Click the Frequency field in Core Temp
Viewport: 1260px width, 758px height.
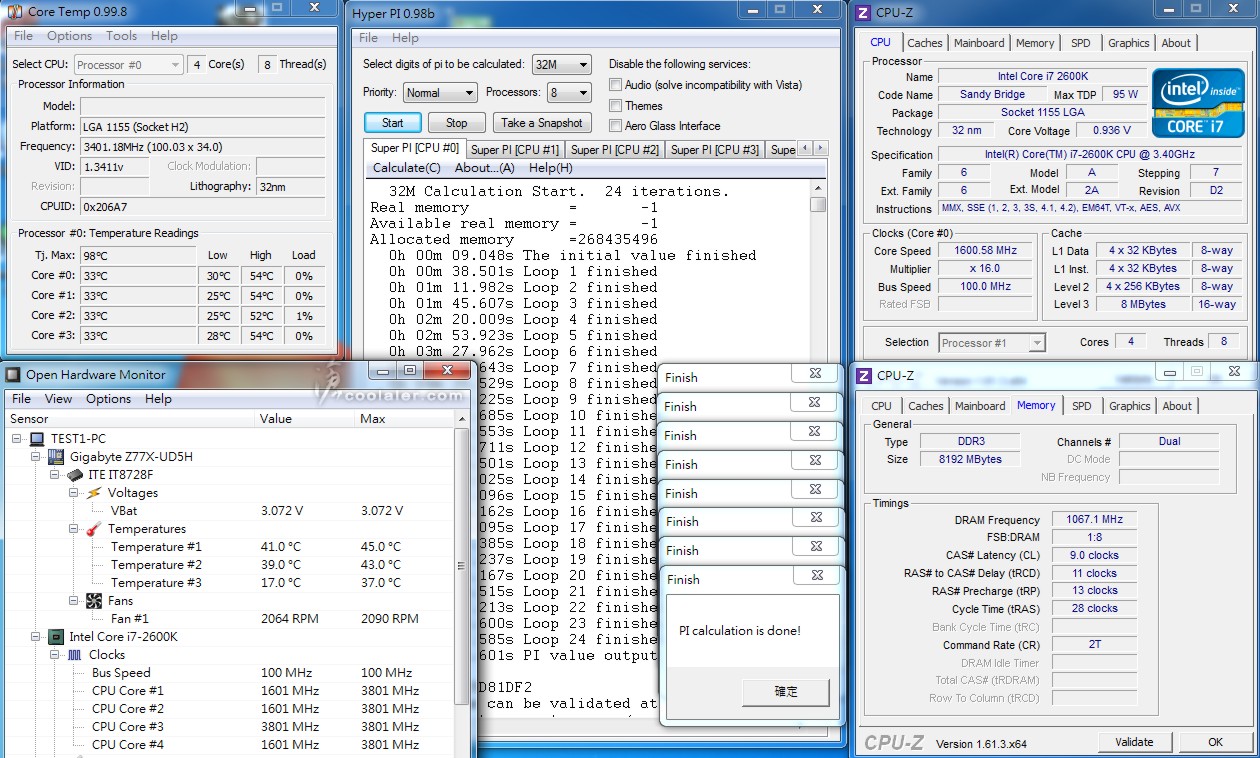(202, 146)
